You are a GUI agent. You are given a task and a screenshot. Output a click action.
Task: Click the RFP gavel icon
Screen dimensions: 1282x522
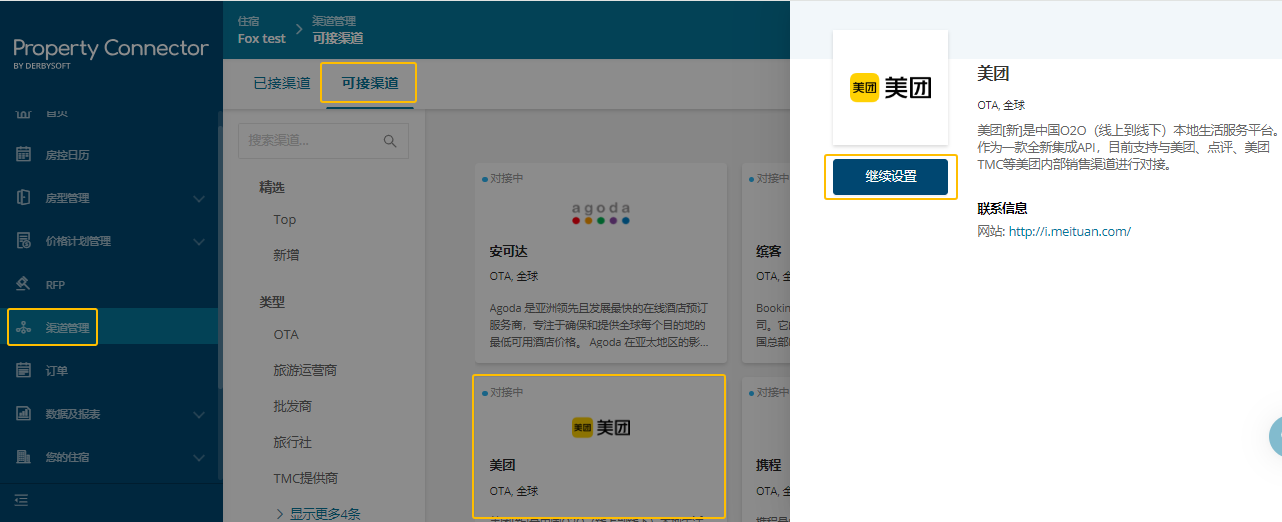[x=24, y=284]
